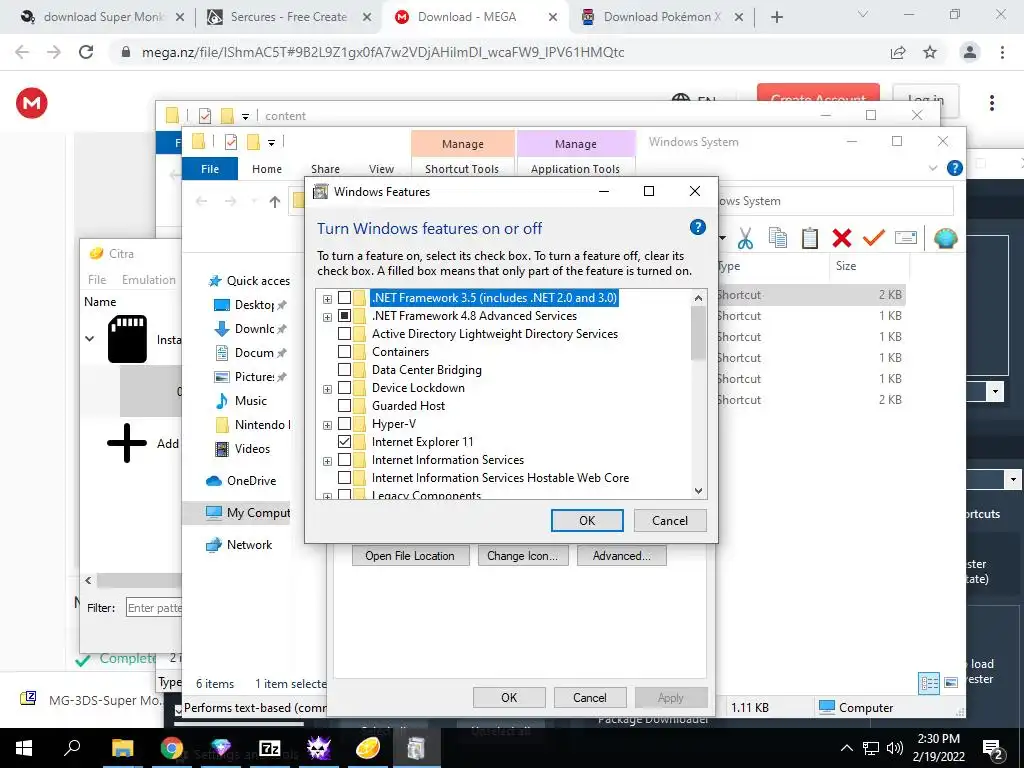Viewport: 1024px width, 768px height.
Task: Enable the Data Center Bridging checkbox
Action: coord(344,370)
